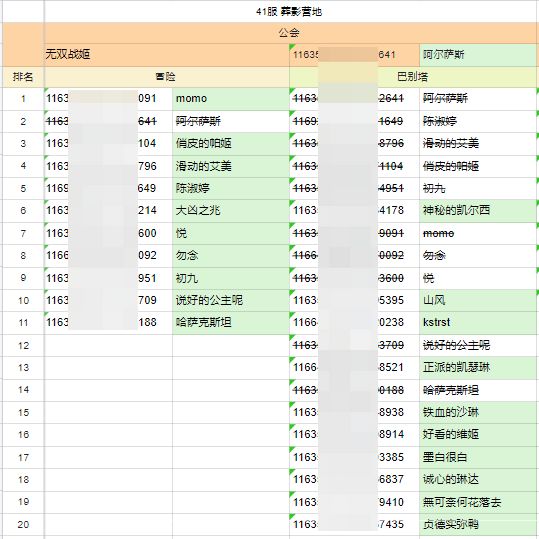Click the '排名' column header cell
This screenshot has height=539, width=539.
tap(23, 77)
